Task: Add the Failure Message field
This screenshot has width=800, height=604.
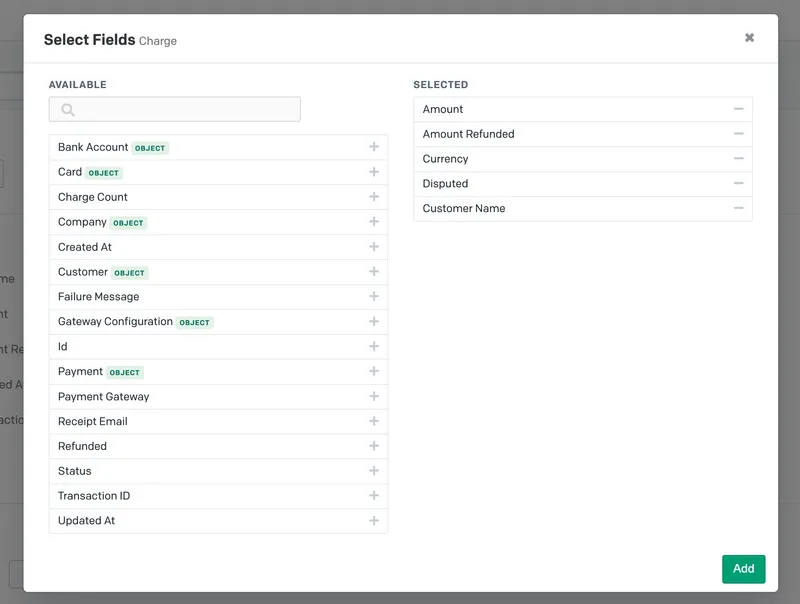Action: click(x=374, y=296)
